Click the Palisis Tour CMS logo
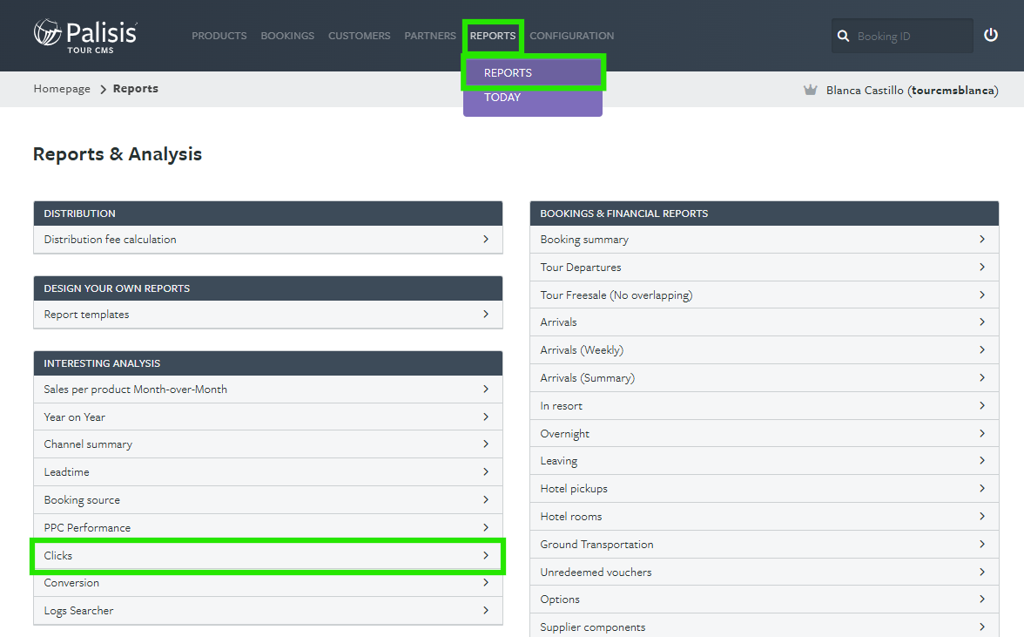Image resolution: width=1024 pixels, height=637 pixels. 86,35
